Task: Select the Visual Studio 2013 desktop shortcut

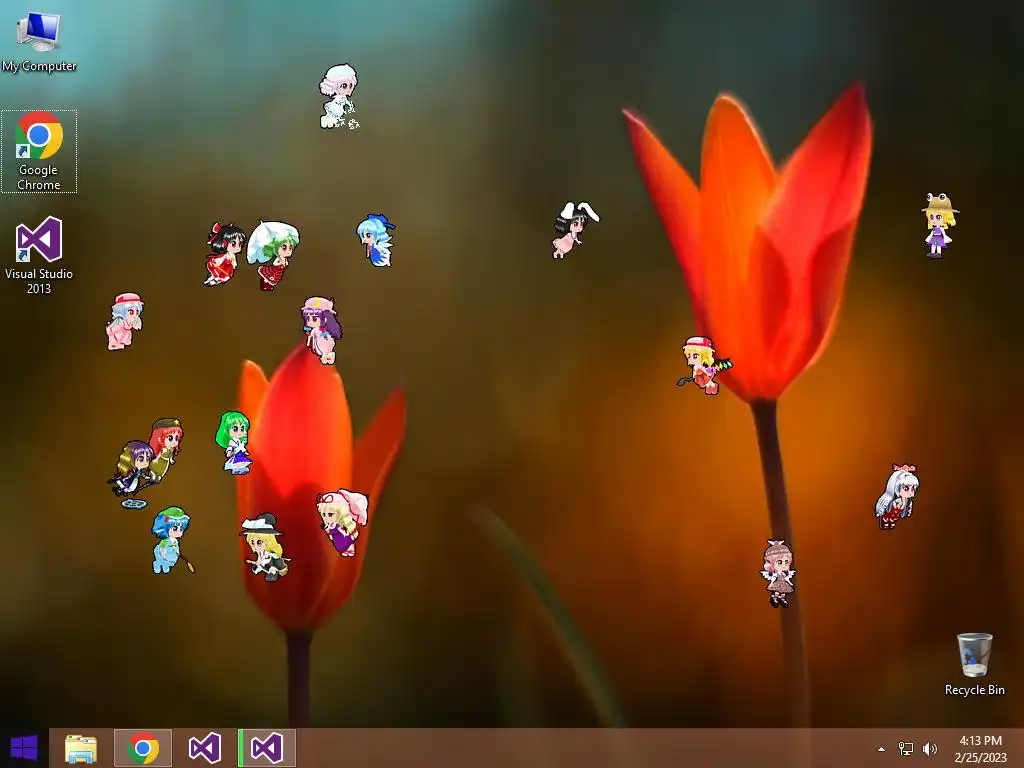Action: (39, 255)
